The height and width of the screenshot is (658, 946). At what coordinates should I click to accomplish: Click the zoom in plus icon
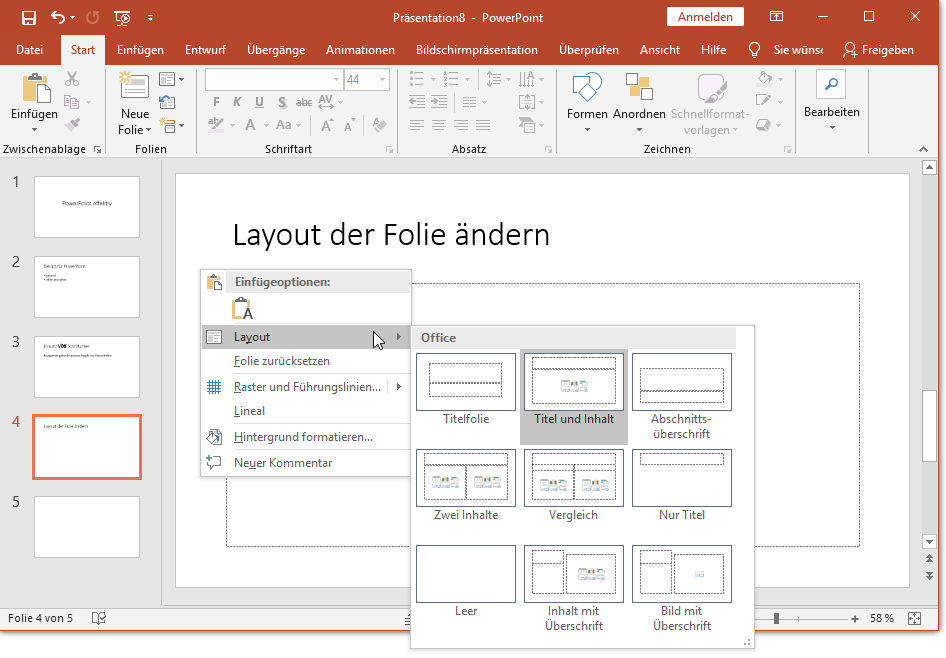point(855,619)
